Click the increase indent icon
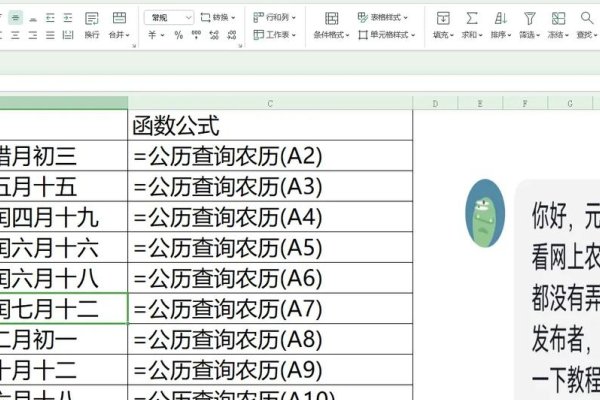 (68, 18)
